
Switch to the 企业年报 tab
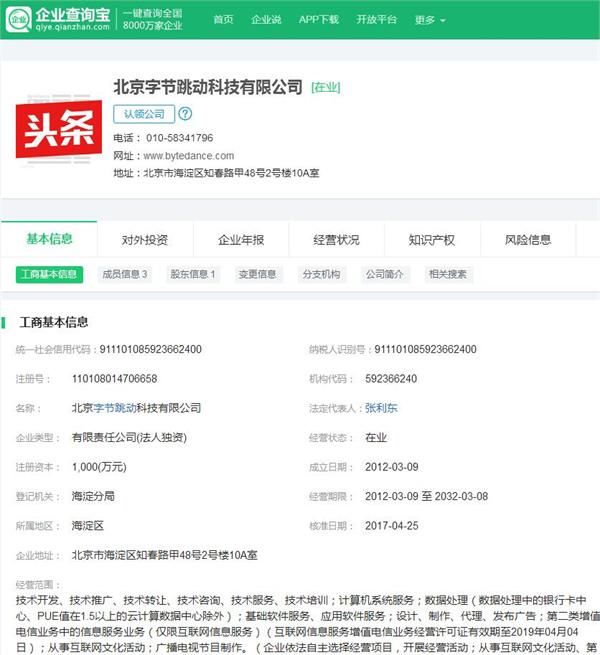tap(241, 240)
